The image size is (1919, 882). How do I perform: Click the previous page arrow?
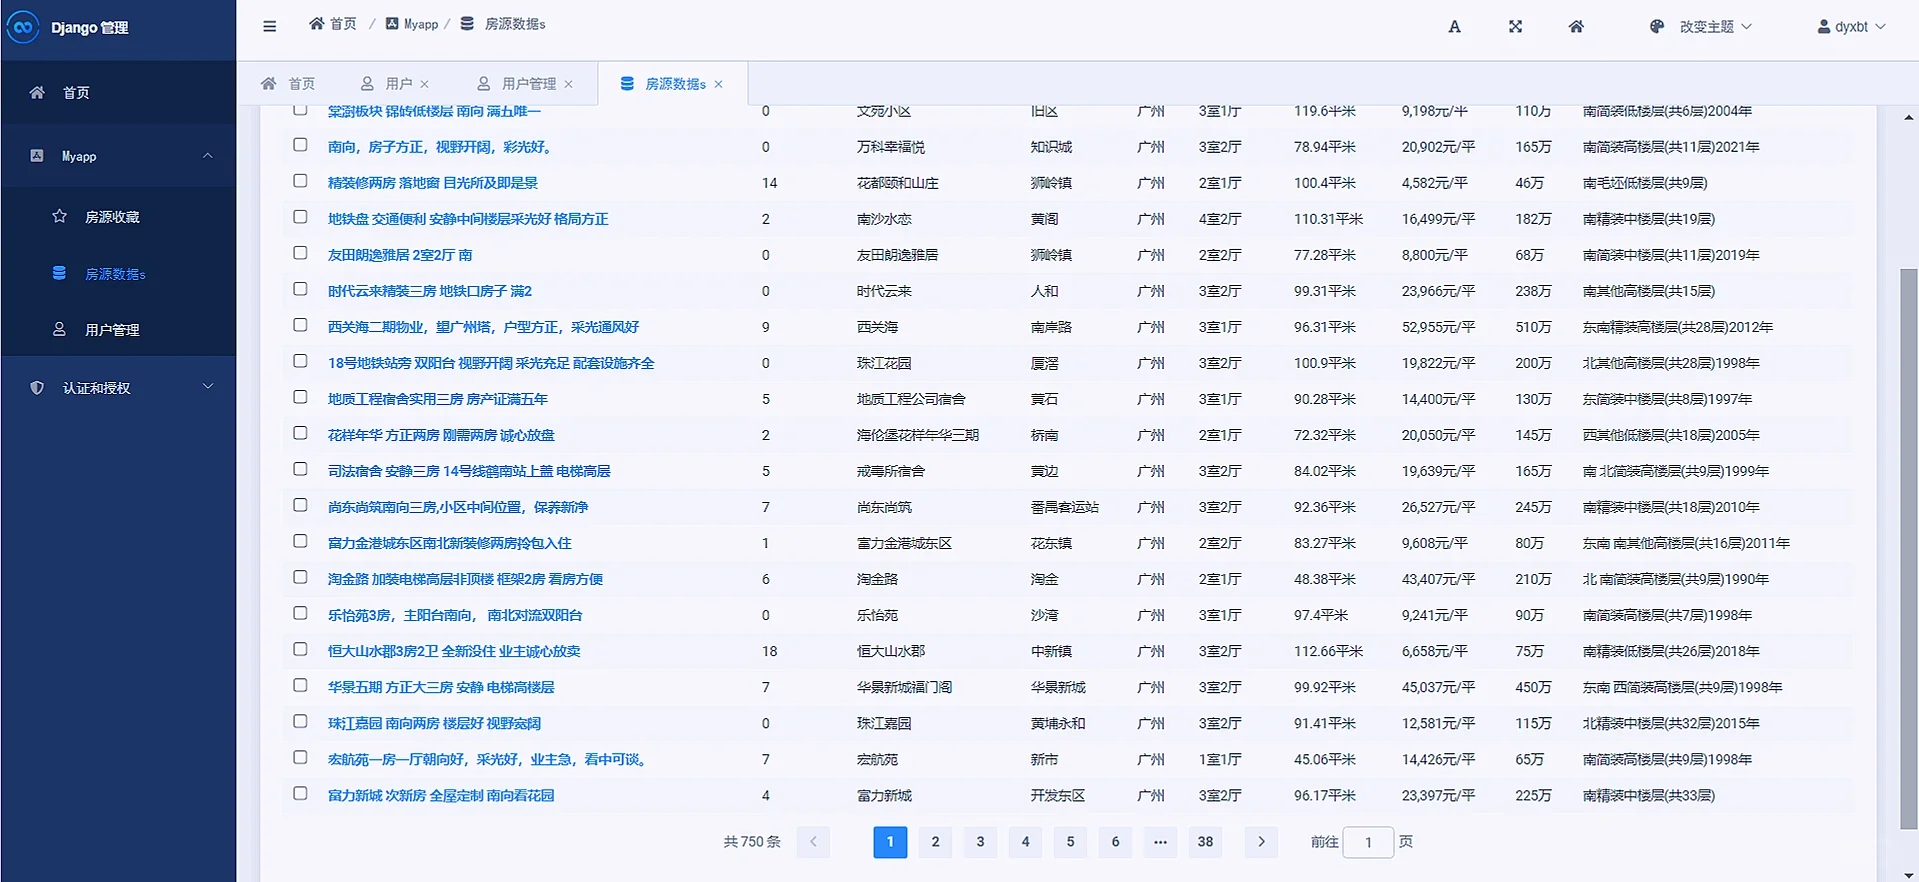[813, 842]
